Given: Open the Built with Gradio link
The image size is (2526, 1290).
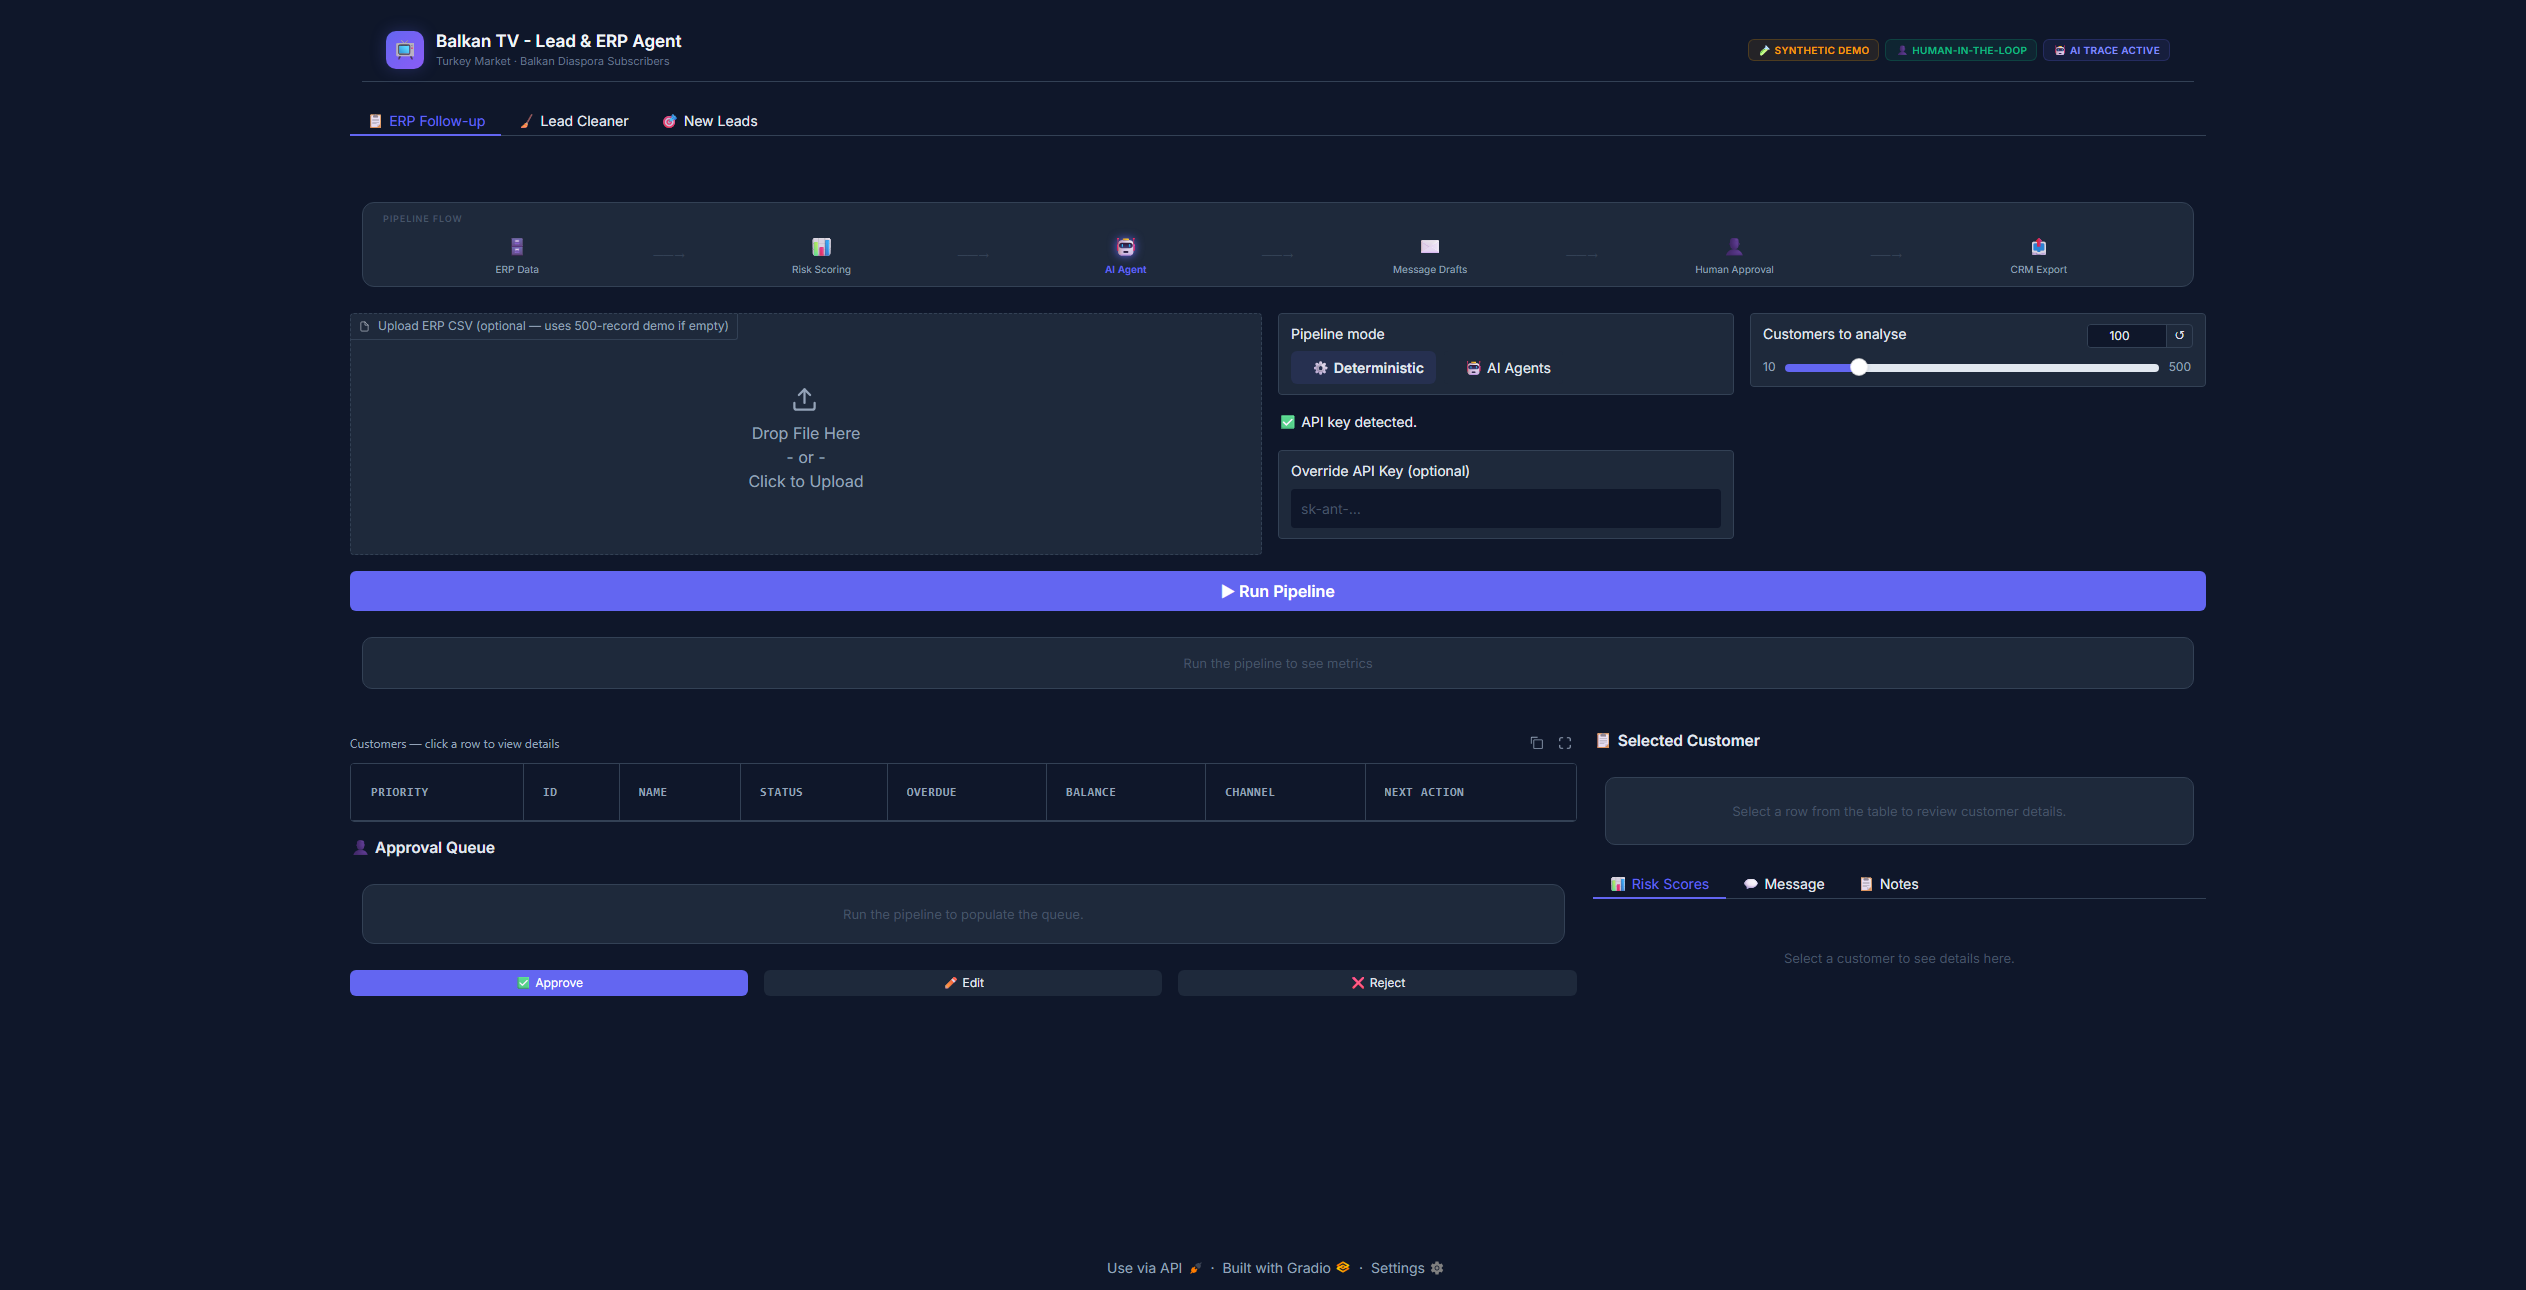Looking at the screenshot, I should (x=1285, y=1268).
